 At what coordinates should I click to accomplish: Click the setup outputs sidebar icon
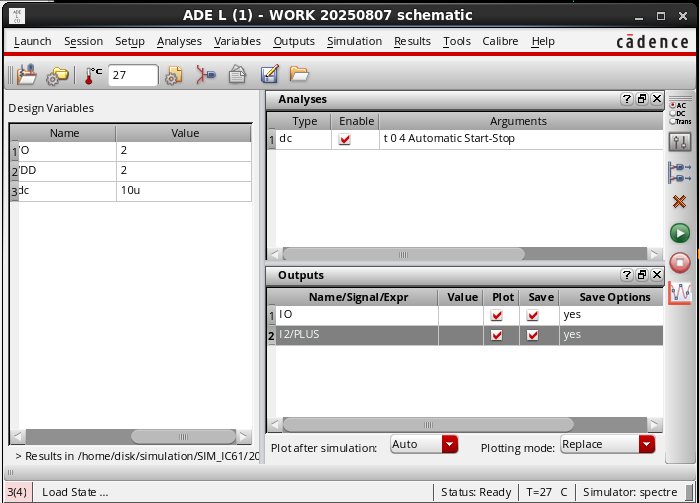[x=680, y=173]
